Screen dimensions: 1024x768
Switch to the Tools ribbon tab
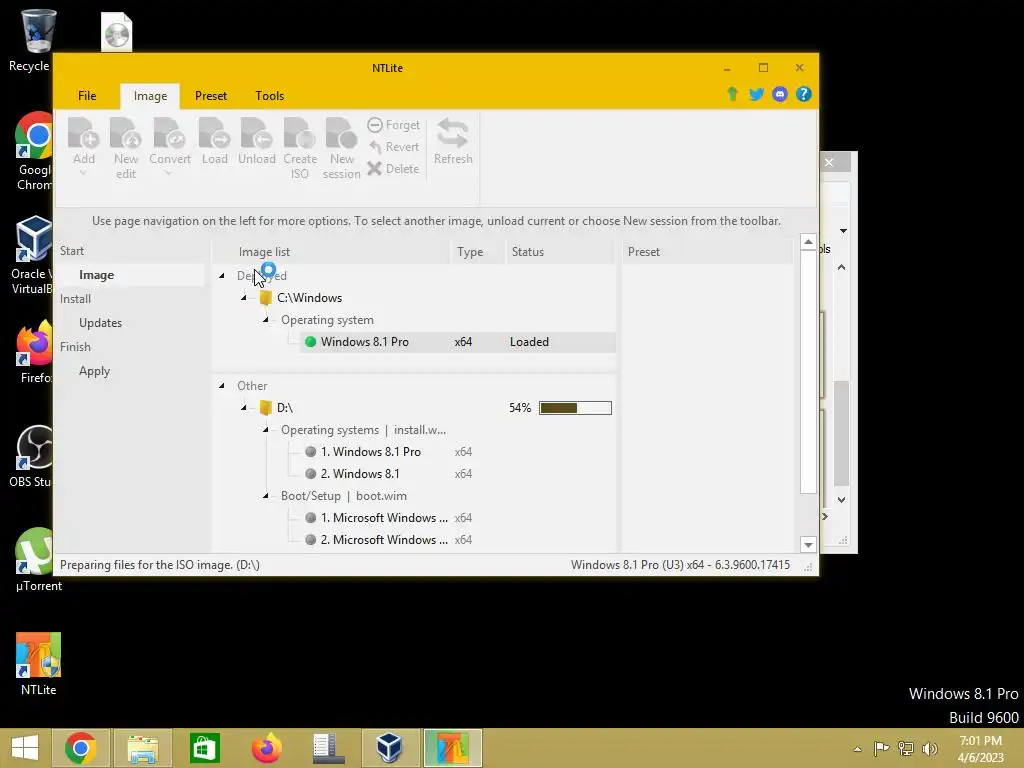[270, 96]
